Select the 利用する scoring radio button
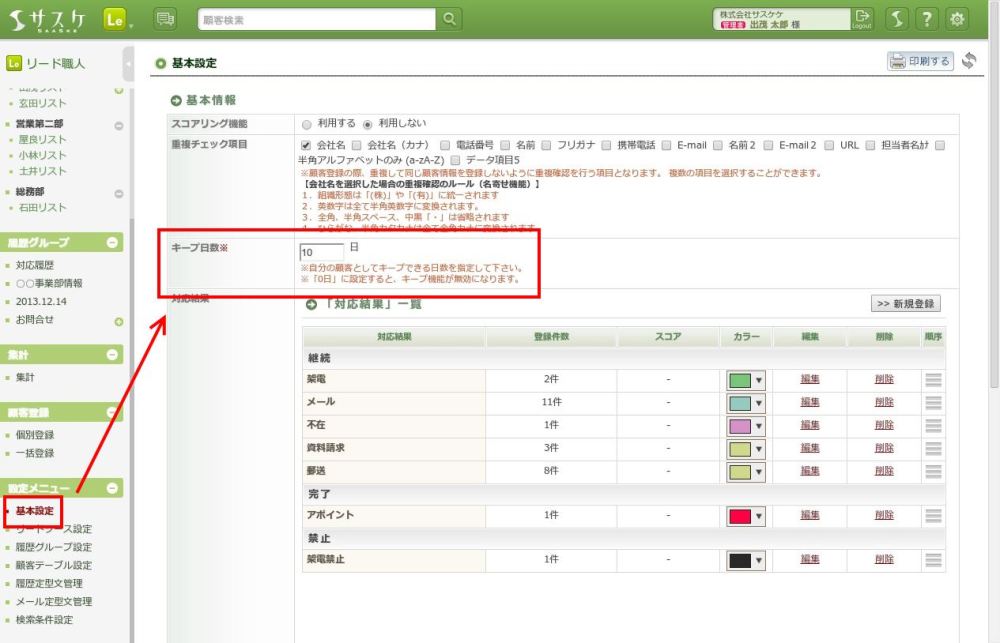The height and width of the screenshot is (643, 1000). click(307, 124)
